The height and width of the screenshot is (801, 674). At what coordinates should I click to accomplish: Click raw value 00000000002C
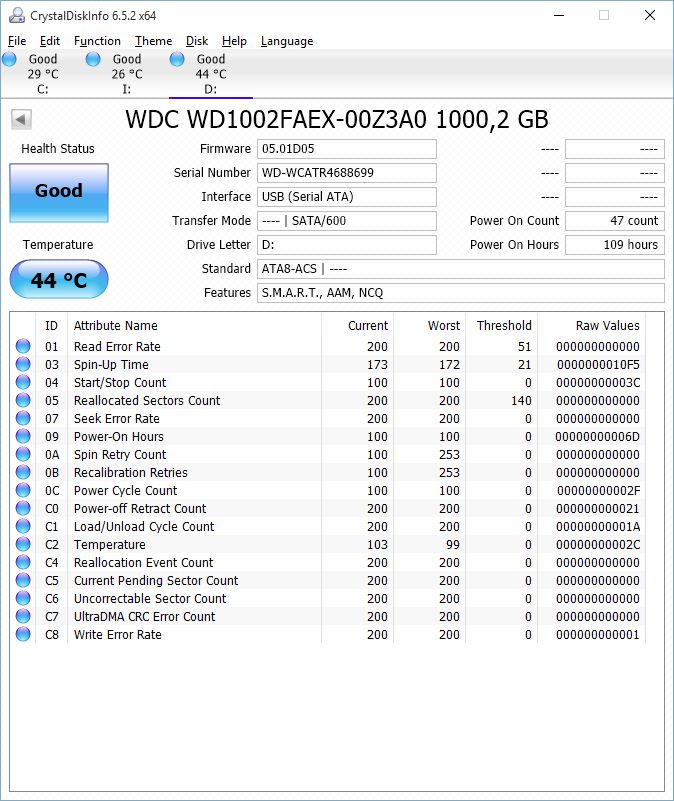(x=598, y=545)
